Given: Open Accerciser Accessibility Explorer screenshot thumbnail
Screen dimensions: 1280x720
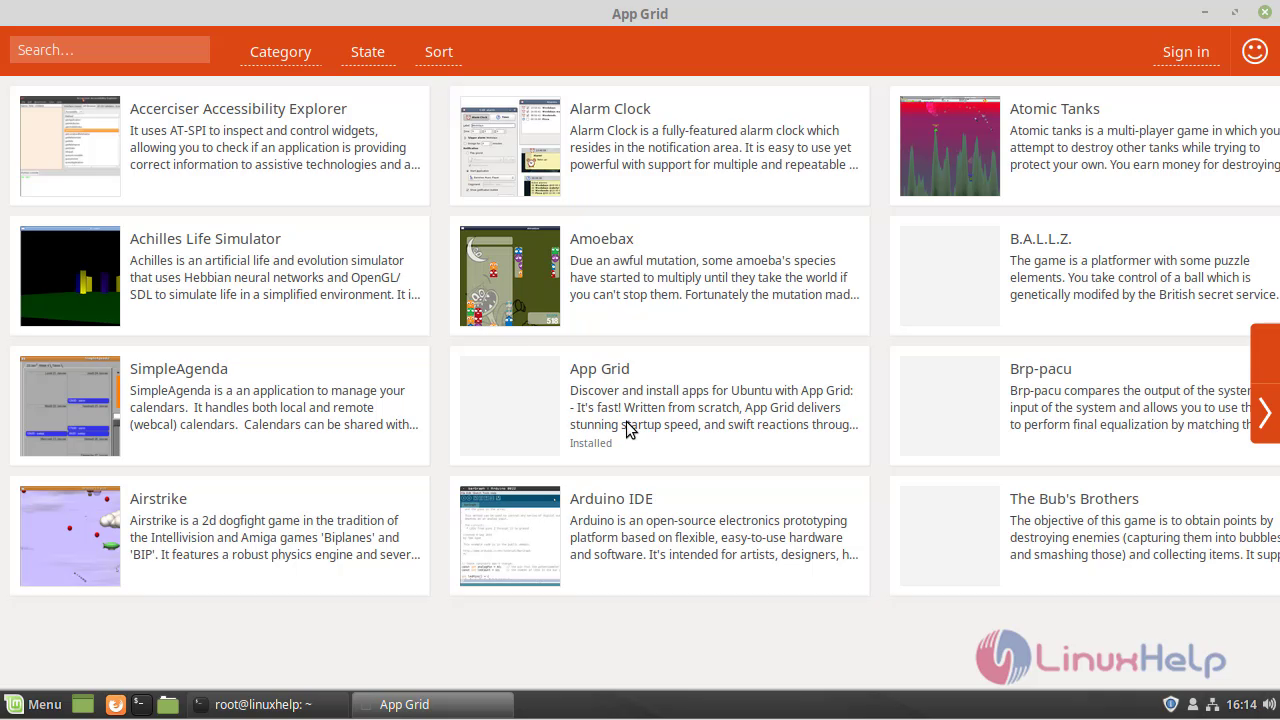Looking at the screenshot, I should (x=70, y=146).
